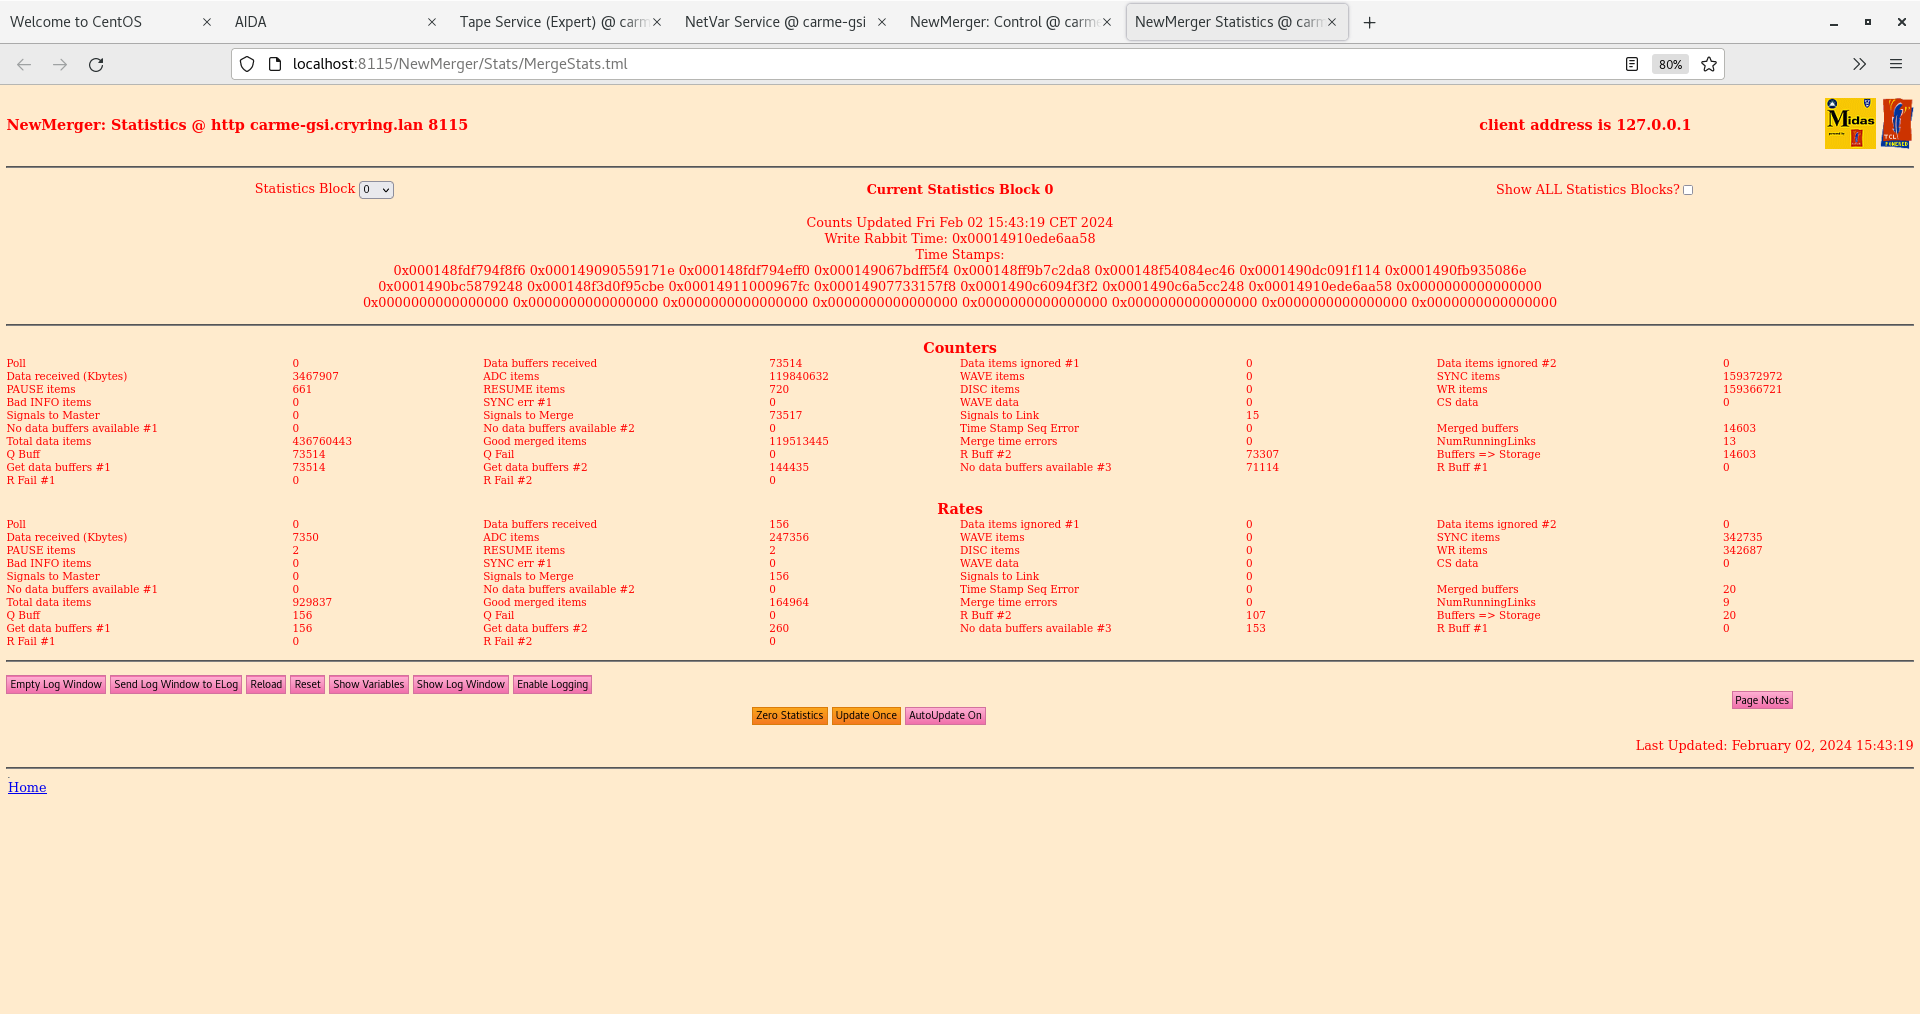Click the Tcl powered logo icon

tap(1897, 124)
